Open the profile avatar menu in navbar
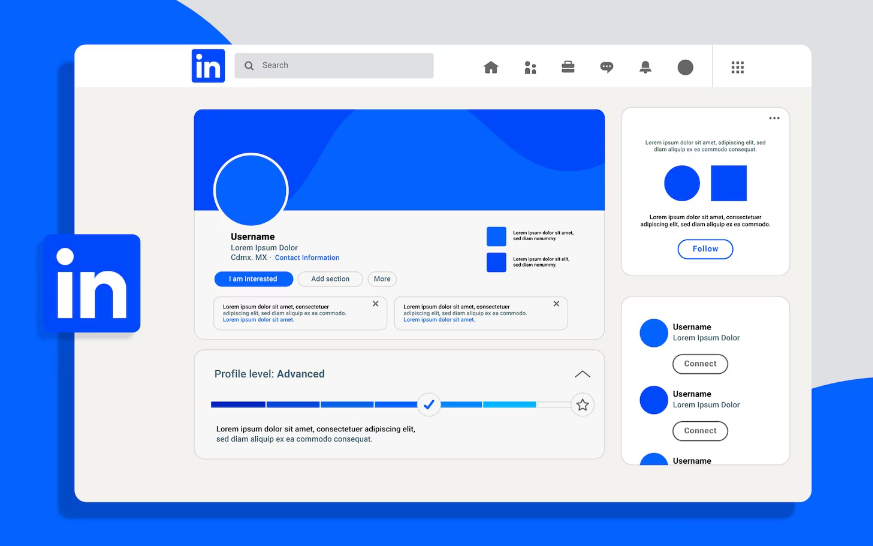The height and width of the screenshot is (546, 873). pos(685,67)
